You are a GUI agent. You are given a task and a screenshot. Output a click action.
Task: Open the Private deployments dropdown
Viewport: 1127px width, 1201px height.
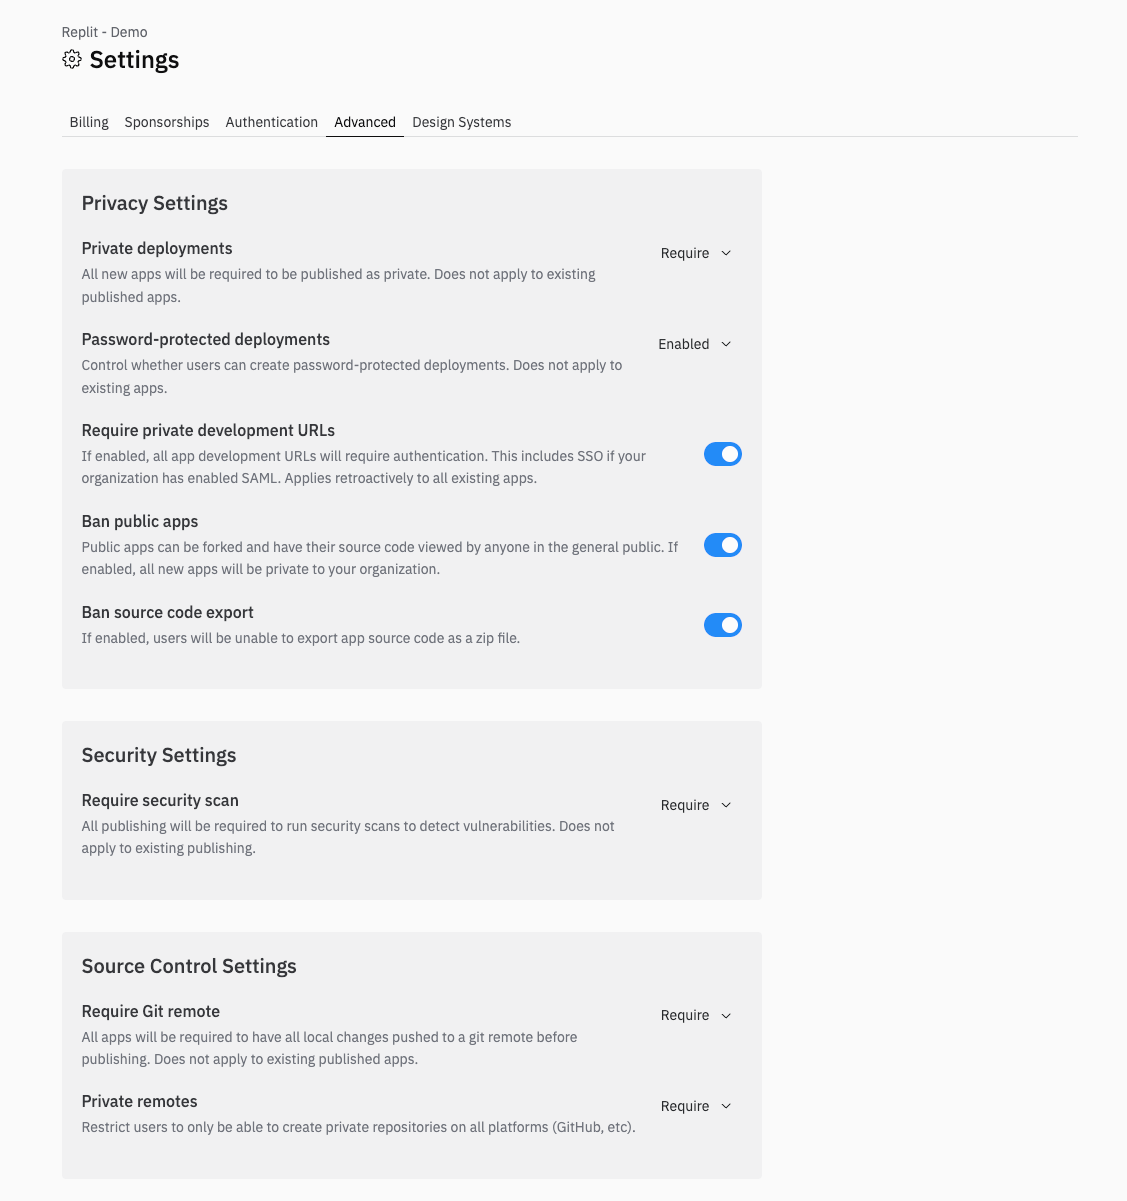(695, 253)
